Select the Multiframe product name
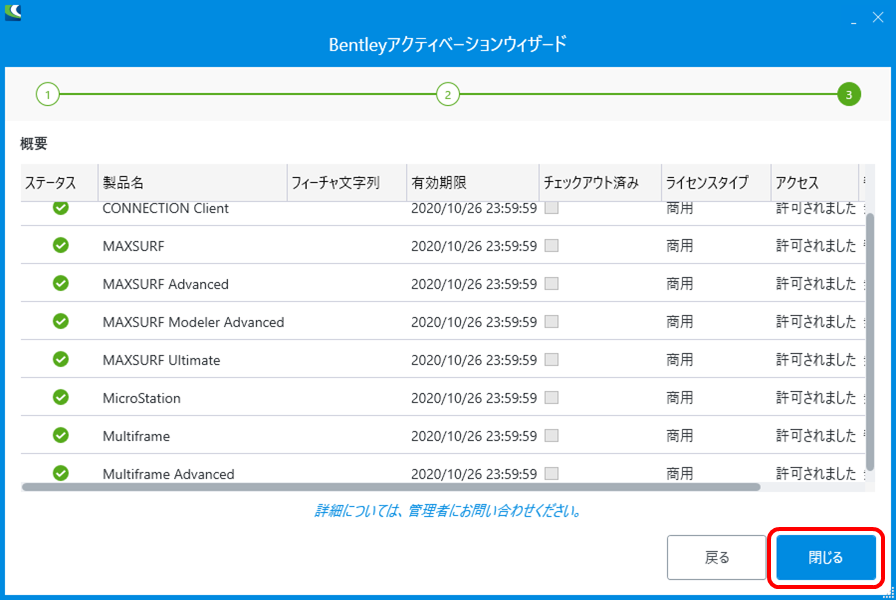Screen dimensions: 896x600 pyautogui.click(x=136, y=436)
